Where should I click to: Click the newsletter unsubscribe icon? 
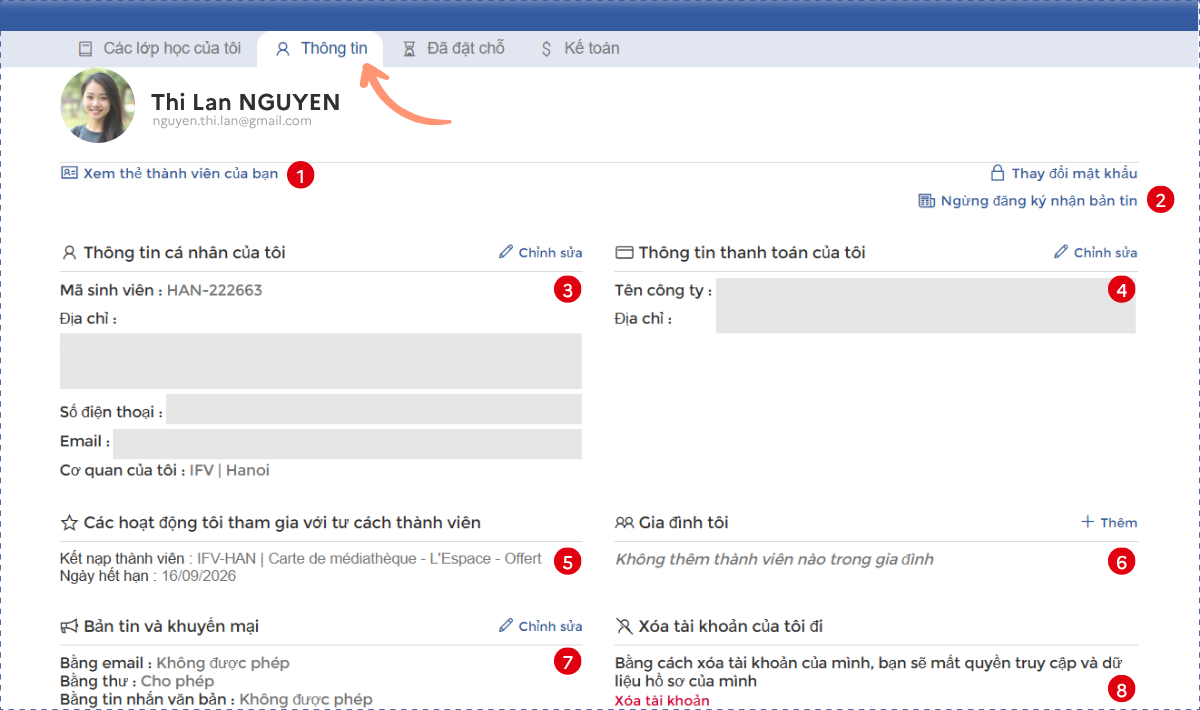click(926, 201)
